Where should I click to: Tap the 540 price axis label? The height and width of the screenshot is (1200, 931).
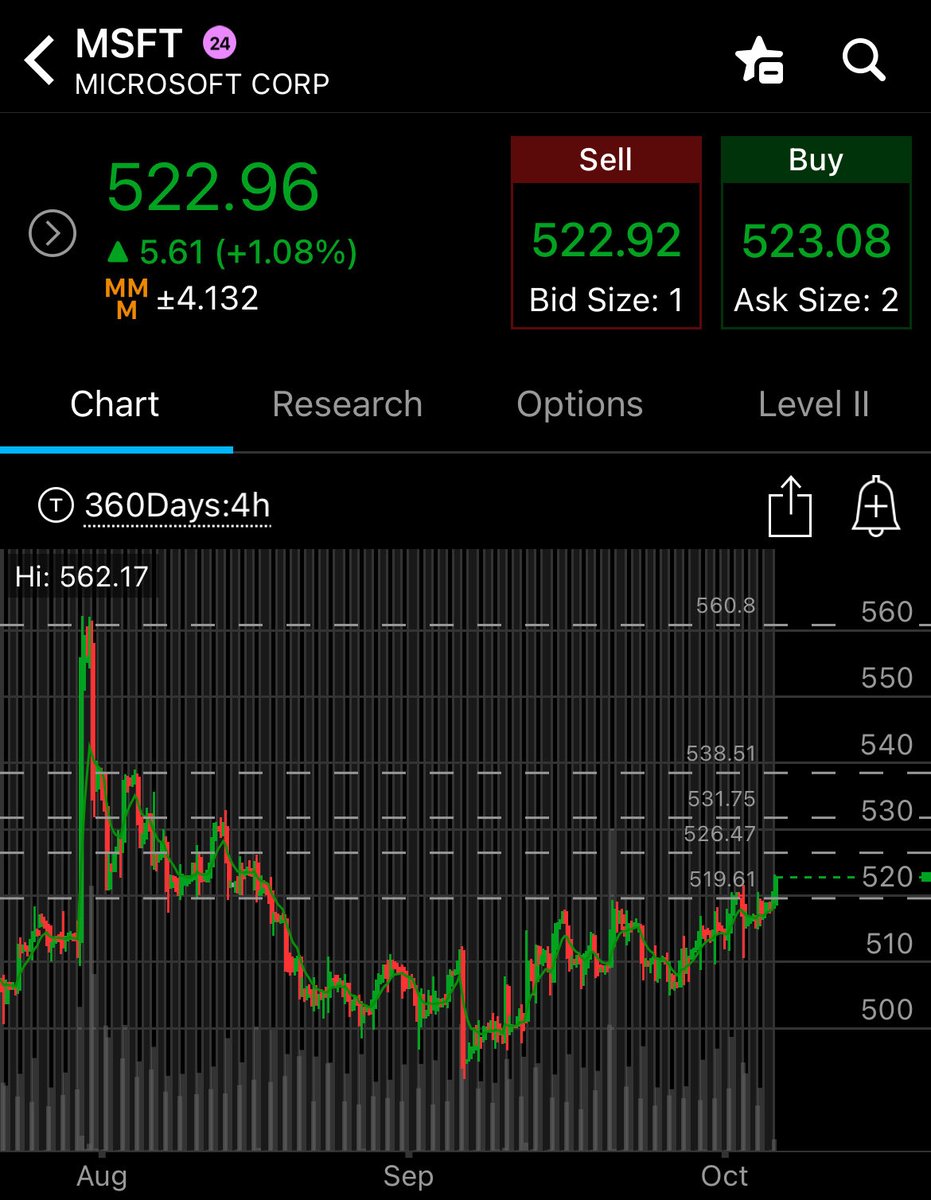pos(888,744)
